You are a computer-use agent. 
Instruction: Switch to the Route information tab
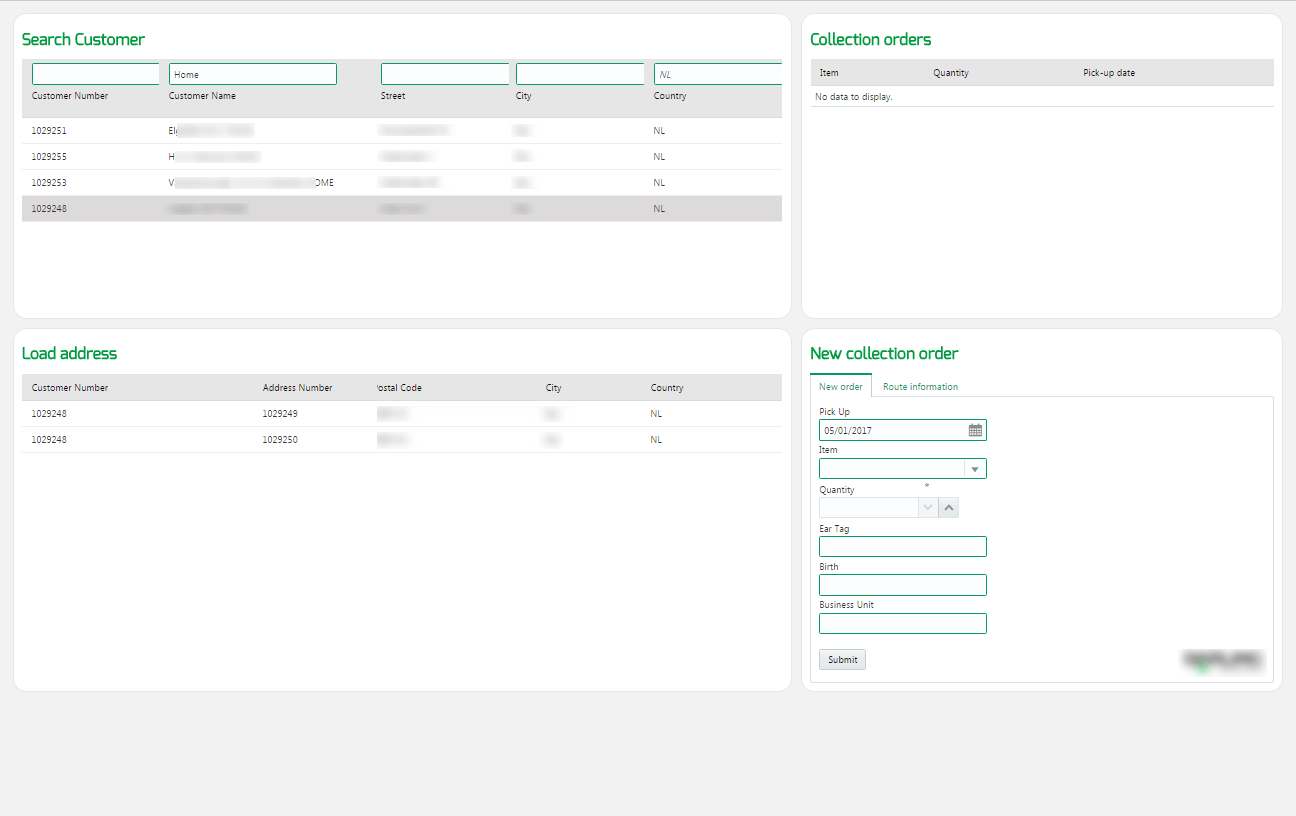[920, 387]
